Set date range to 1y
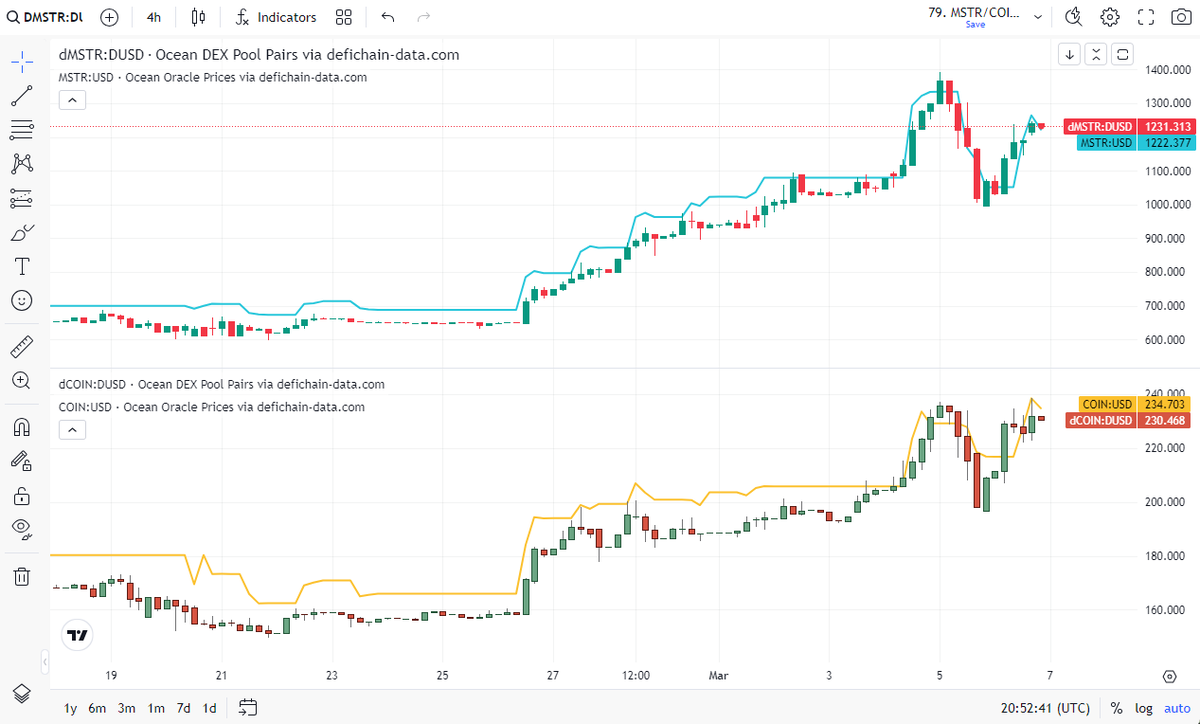 [x=70, y=708]
